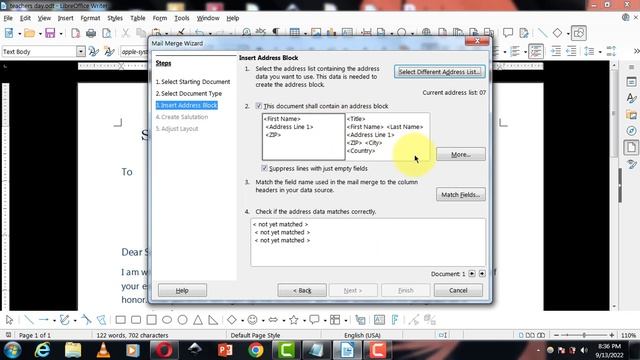Expand the New document dropdown arrow

point(19,33)
